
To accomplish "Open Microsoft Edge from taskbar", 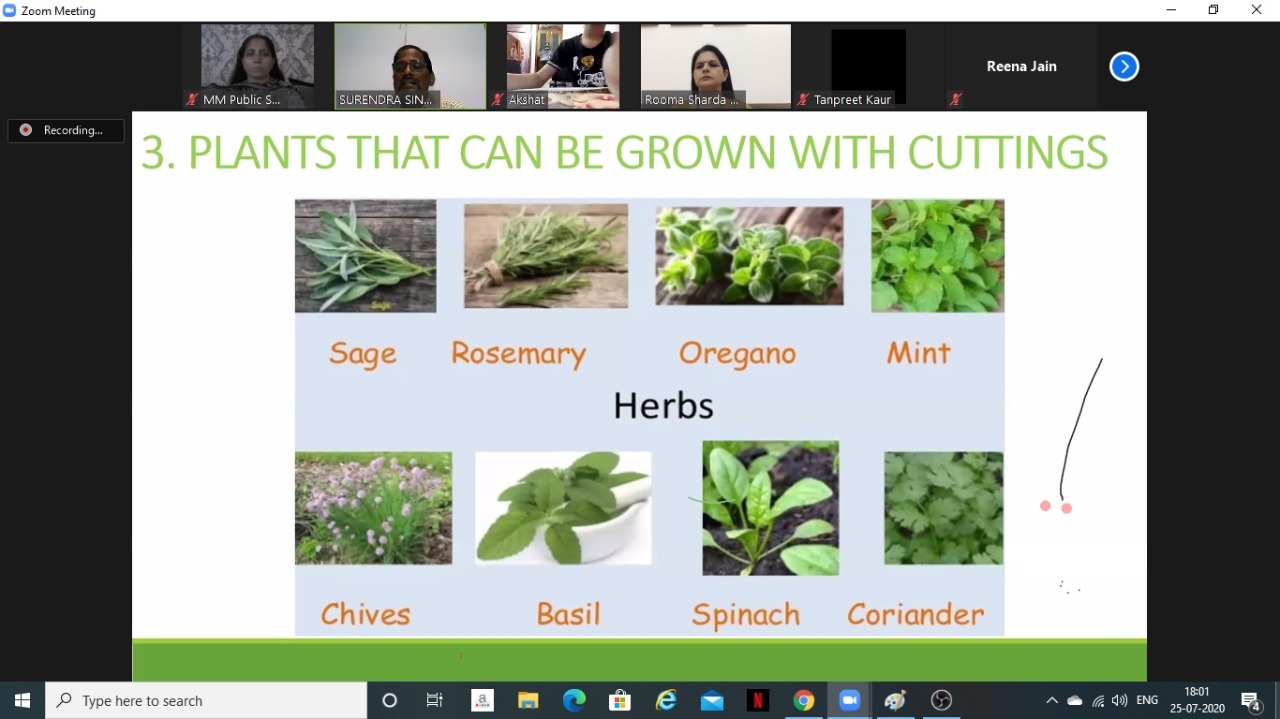I will [x=574, y=701].
